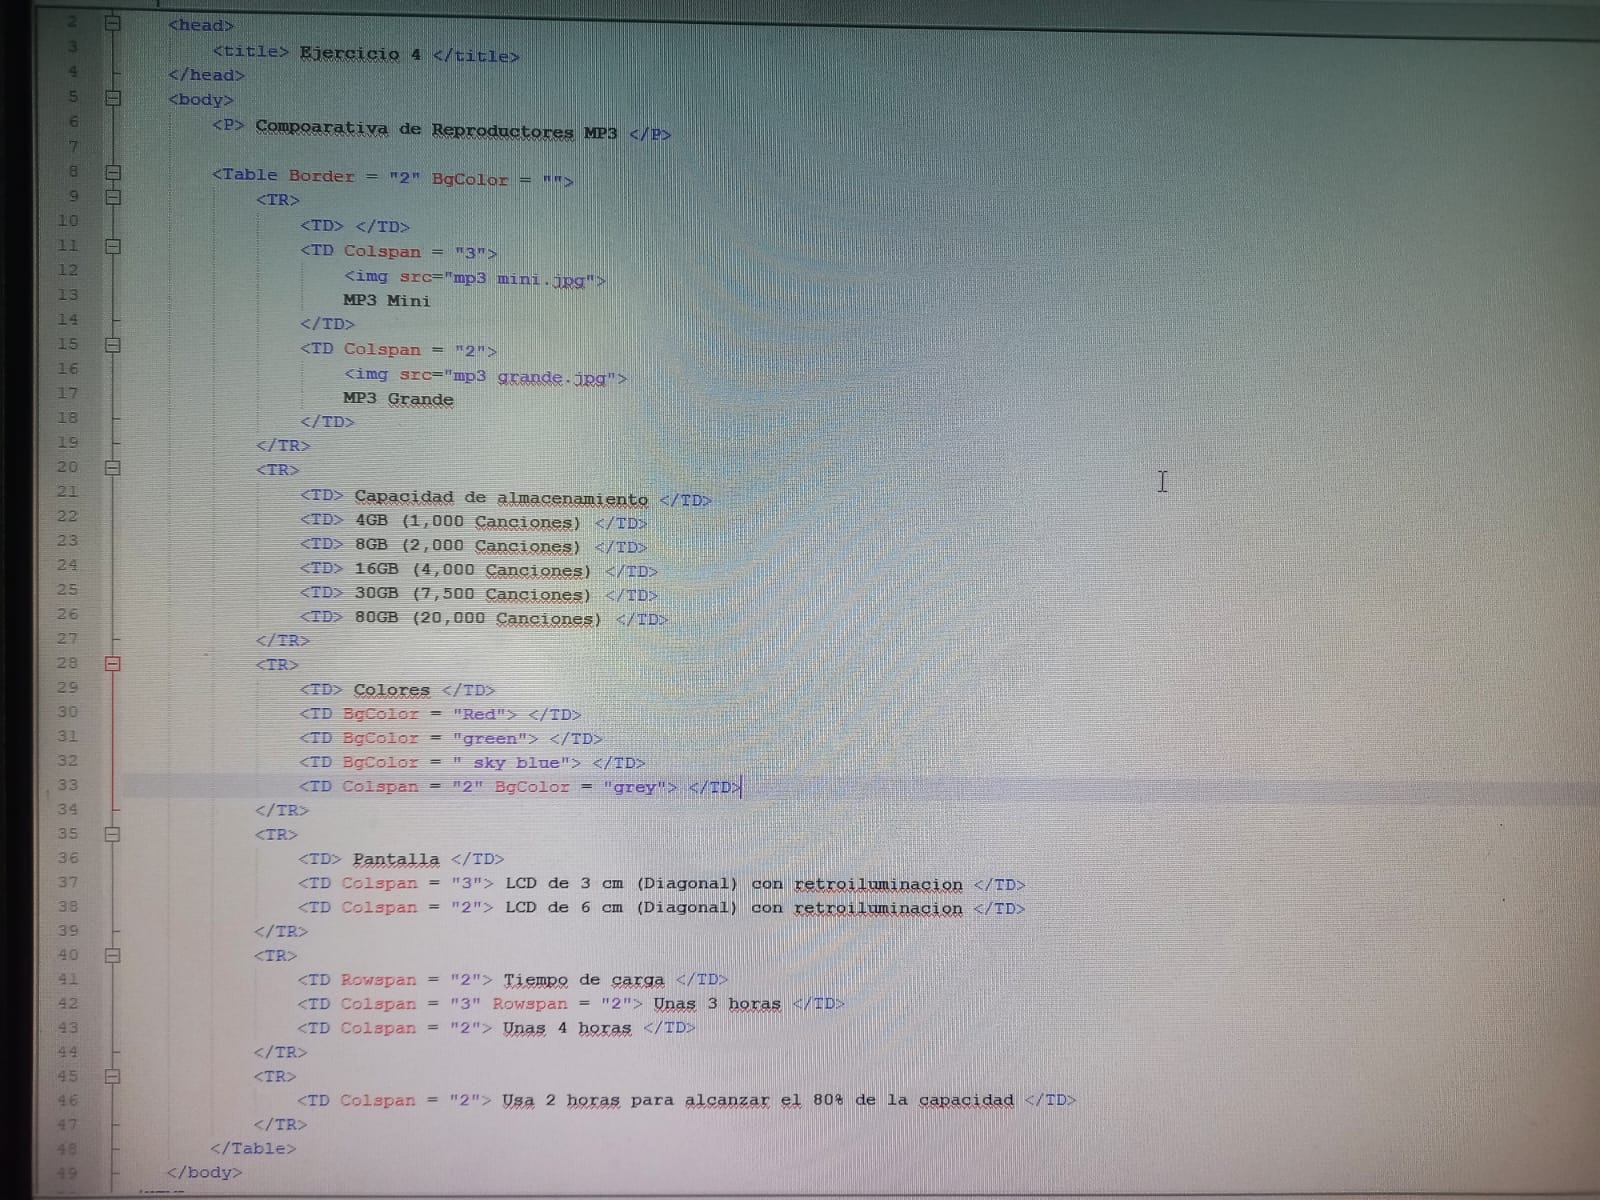Collapse the Pantalla TR fold on line 35

(x=113, y=833)
